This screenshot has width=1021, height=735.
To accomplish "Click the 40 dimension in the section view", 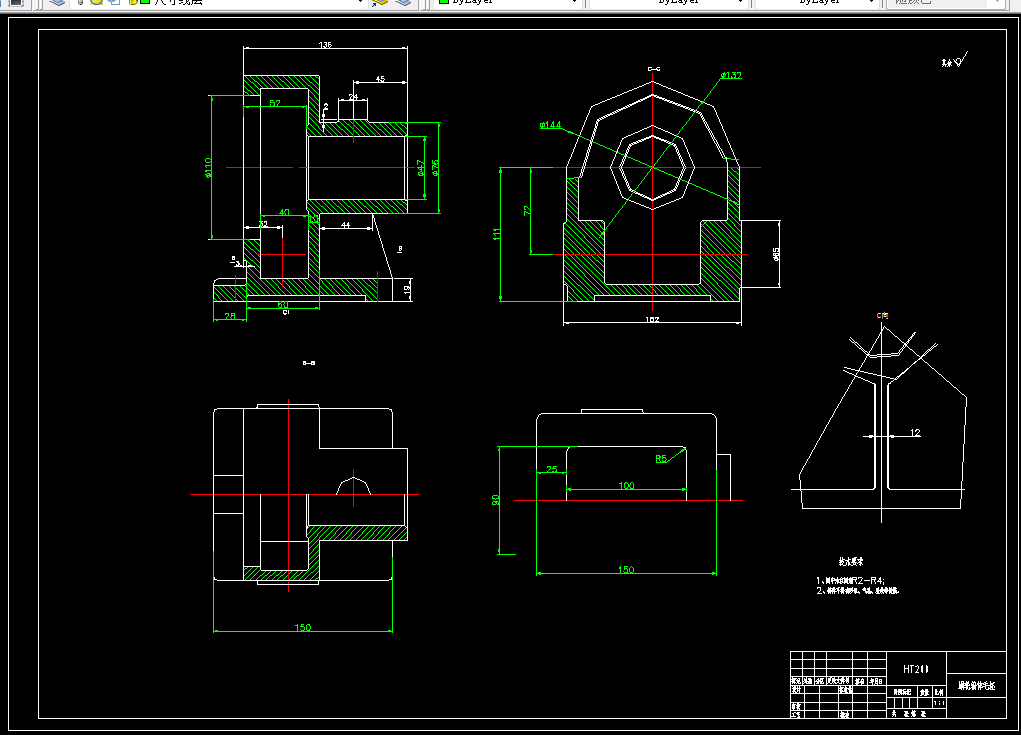I will (x=284, y=212).
